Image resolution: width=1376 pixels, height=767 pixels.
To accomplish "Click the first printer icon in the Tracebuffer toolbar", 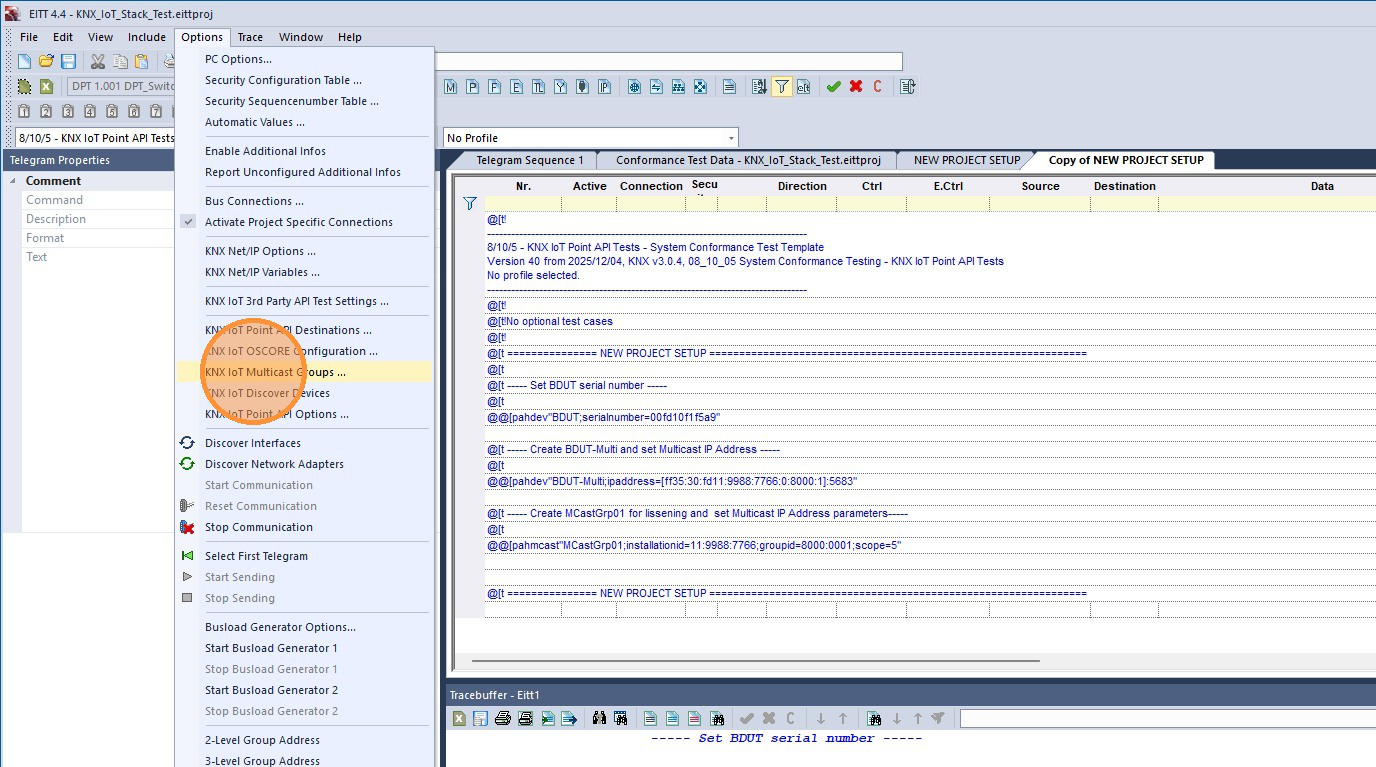I will coord(503,718).
